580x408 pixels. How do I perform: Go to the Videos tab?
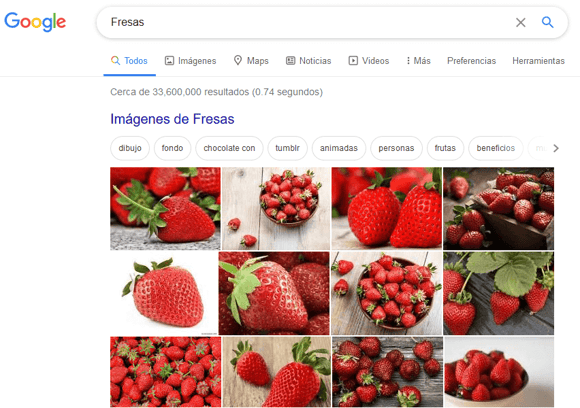coord(369,61)
